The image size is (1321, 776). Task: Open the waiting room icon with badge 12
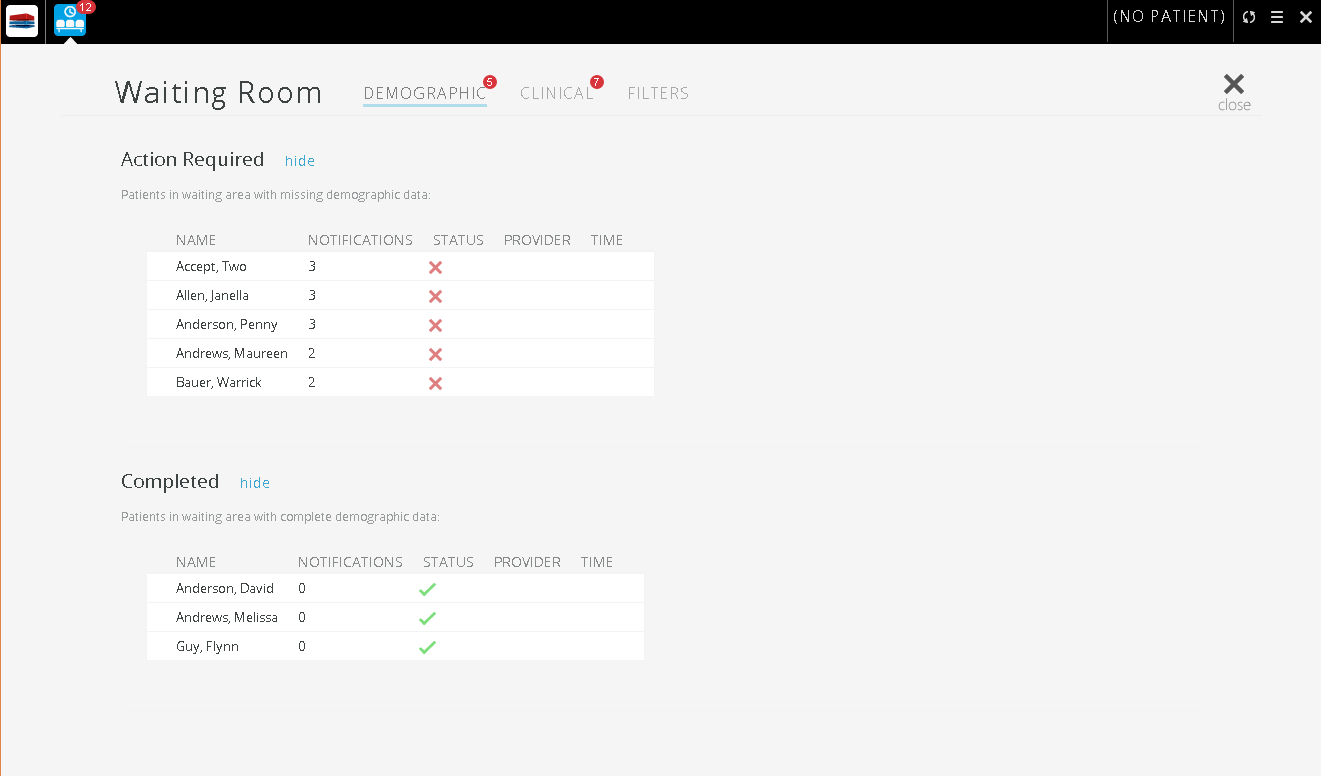click(70, 21)
